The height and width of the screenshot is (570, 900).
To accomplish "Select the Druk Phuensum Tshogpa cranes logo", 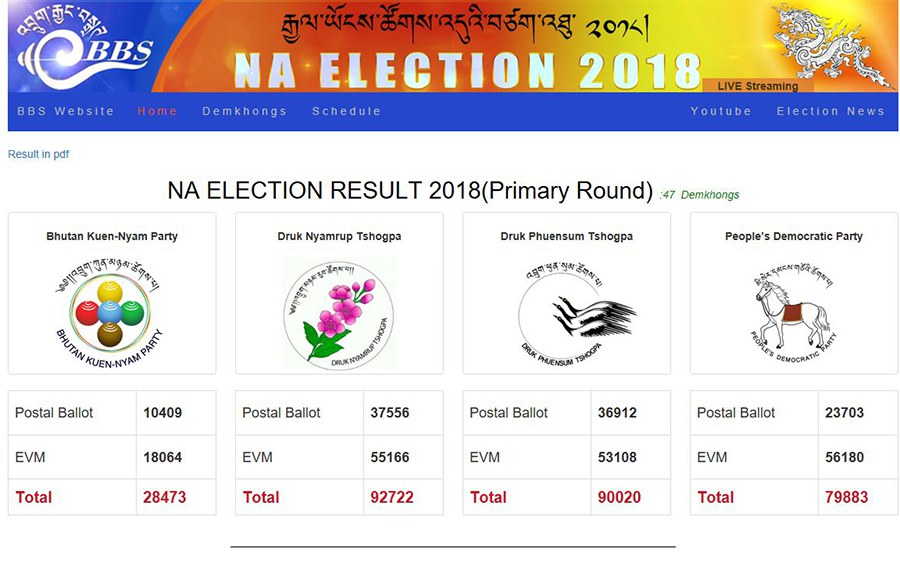I will tap(576, 315).
